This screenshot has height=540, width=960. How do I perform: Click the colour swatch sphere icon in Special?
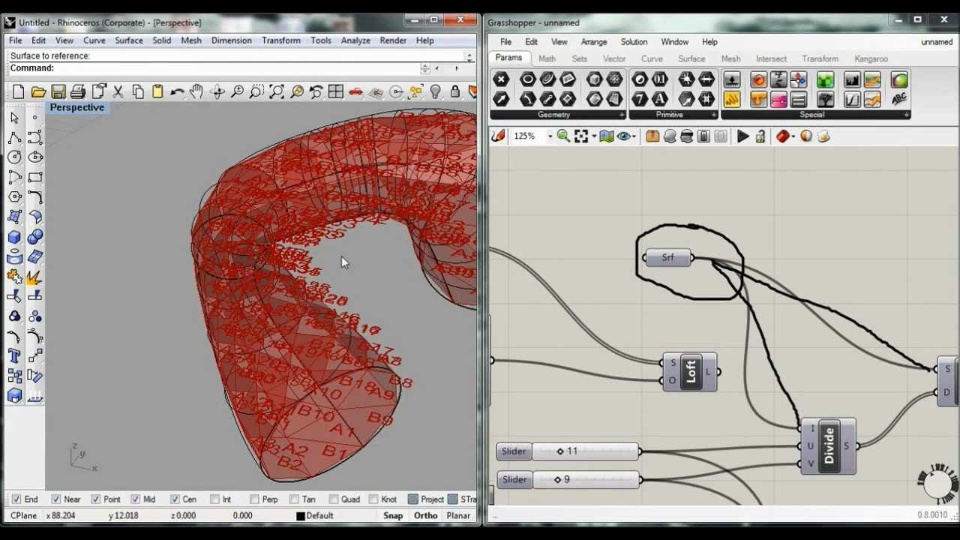tap(899, 80)
